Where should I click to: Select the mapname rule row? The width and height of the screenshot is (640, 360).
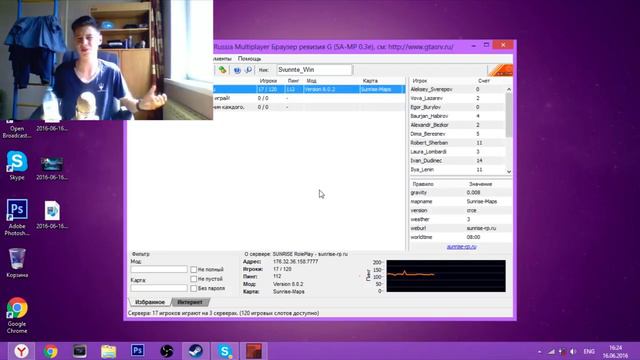[461, 202]
